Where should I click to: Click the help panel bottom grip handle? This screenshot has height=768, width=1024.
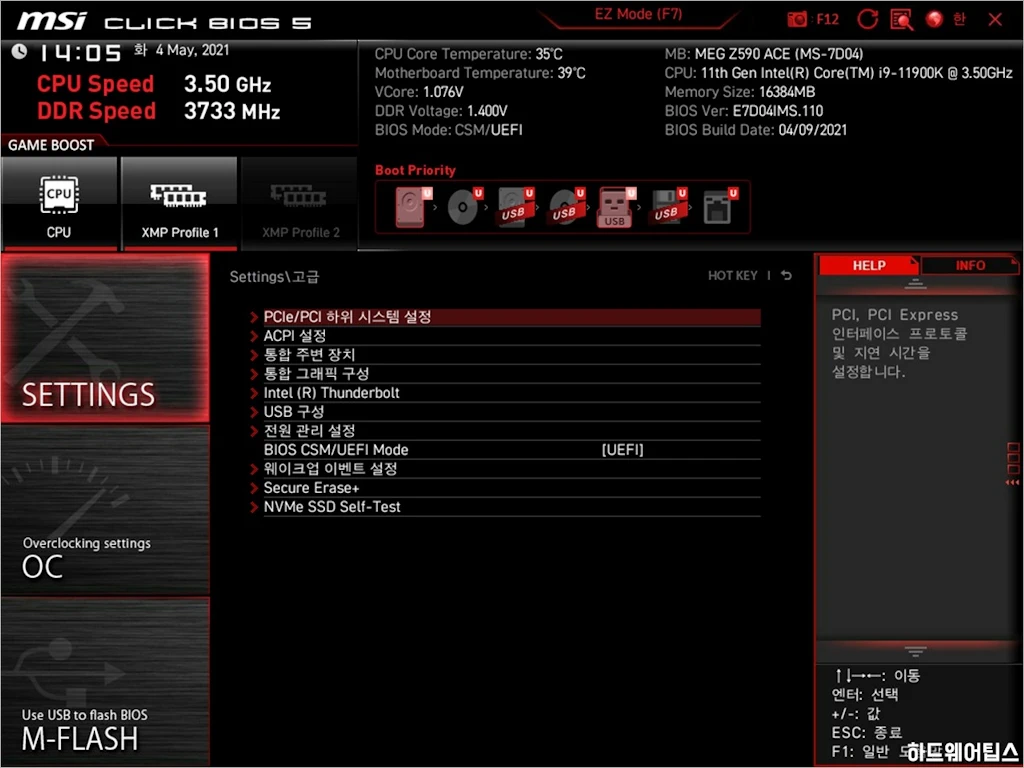[915, 651]
